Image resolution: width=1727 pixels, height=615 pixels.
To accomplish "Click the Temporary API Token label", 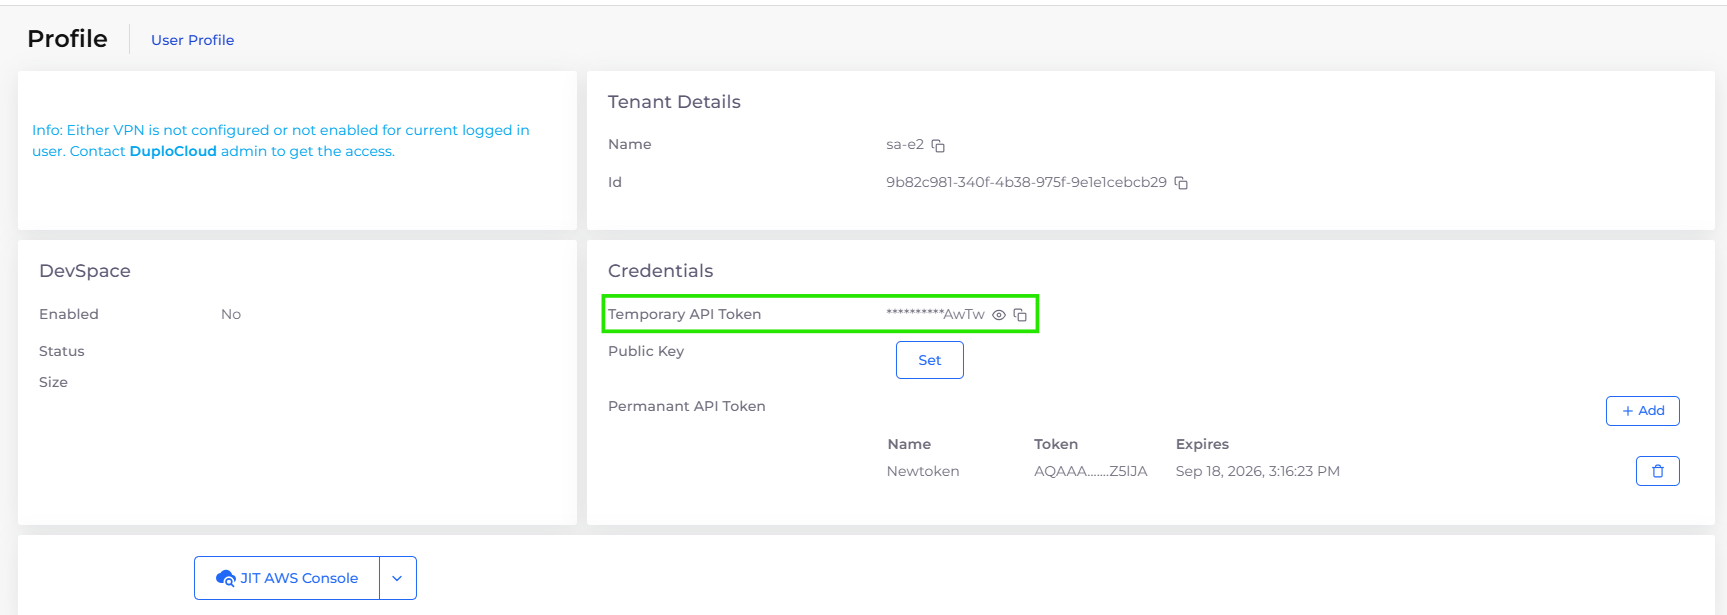I will pyautogui.click(x=684, y=314).
